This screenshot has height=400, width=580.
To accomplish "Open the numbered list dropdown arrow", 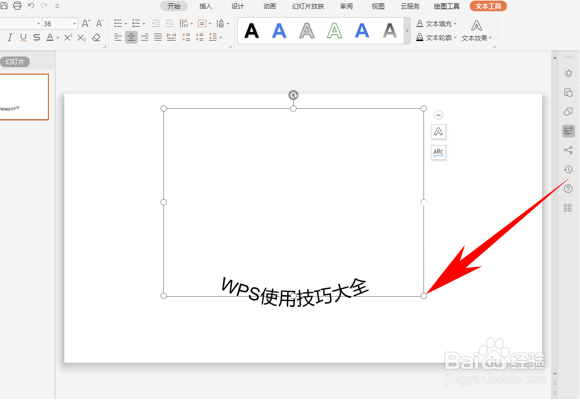I will pyautogui.click(x=144, y=24).
